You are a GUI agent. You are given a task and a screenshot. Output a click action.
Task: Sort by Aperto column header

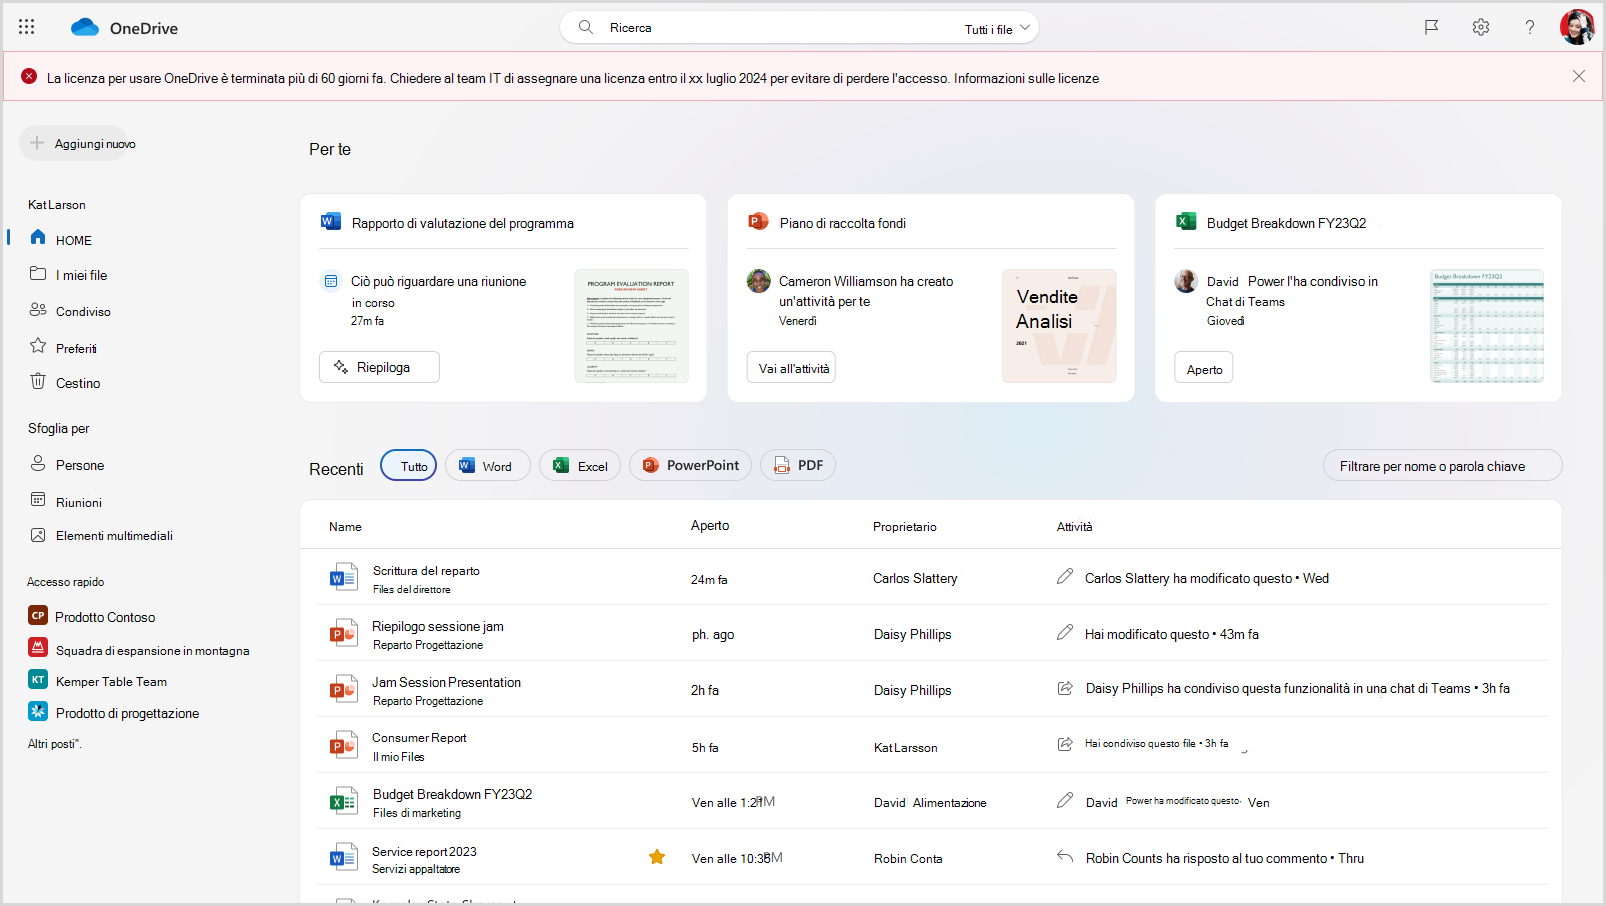coord(710,526)
